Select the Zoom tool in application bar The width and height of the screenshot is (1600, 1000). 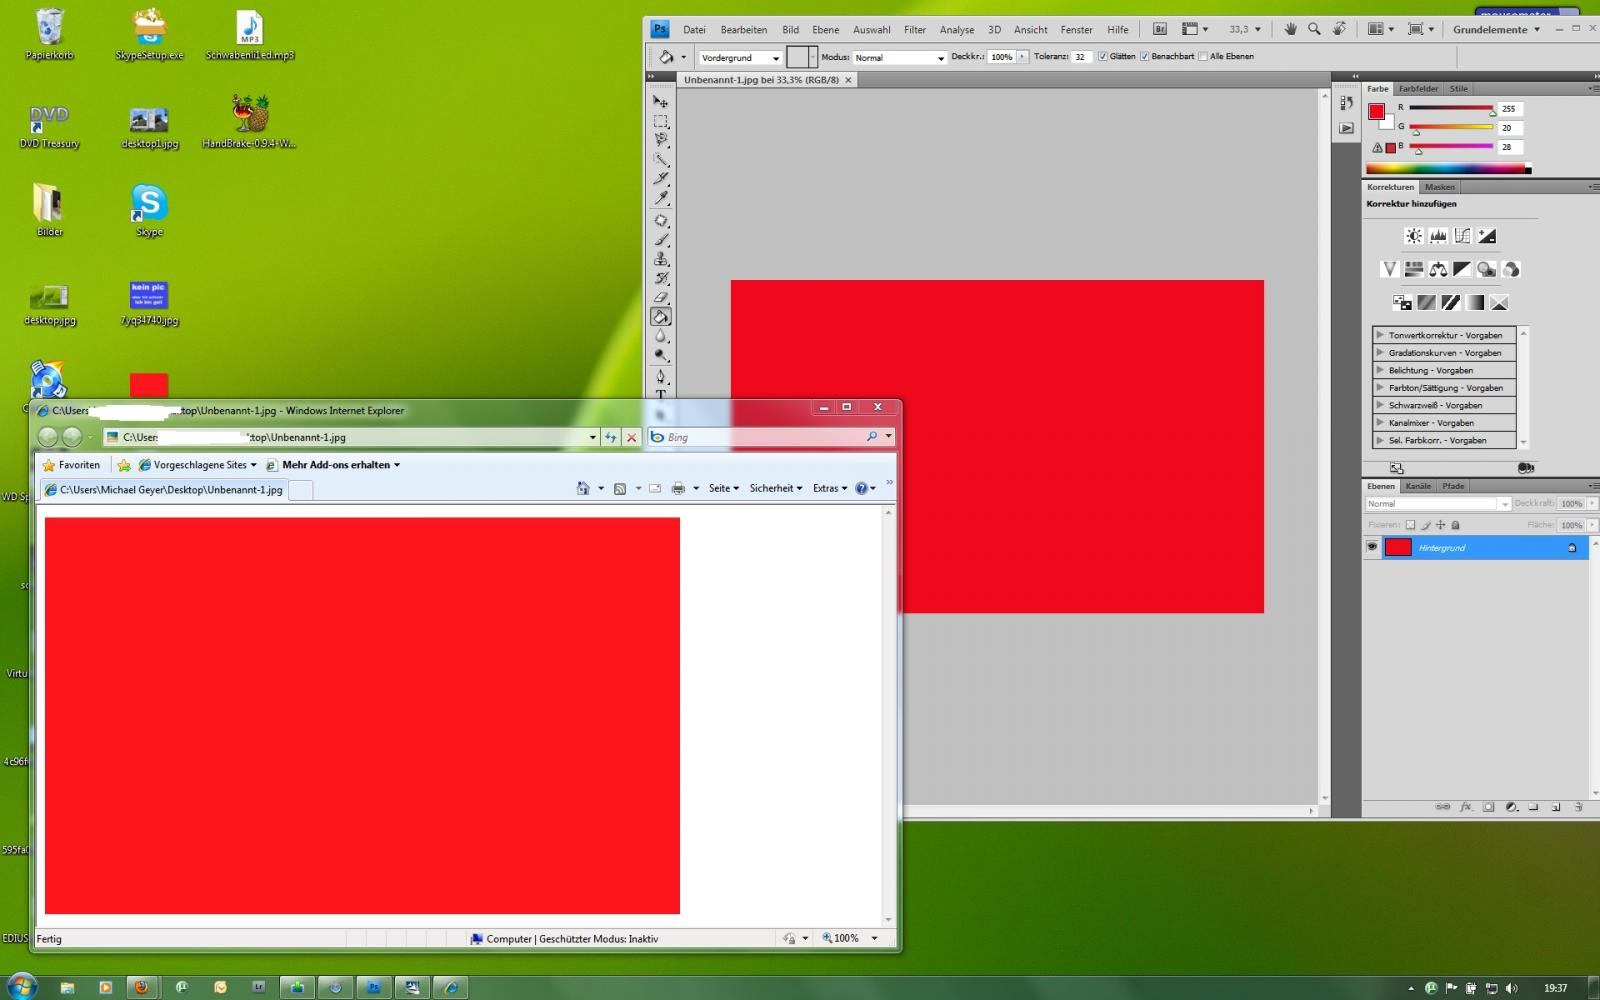(x=1314, y=30)
